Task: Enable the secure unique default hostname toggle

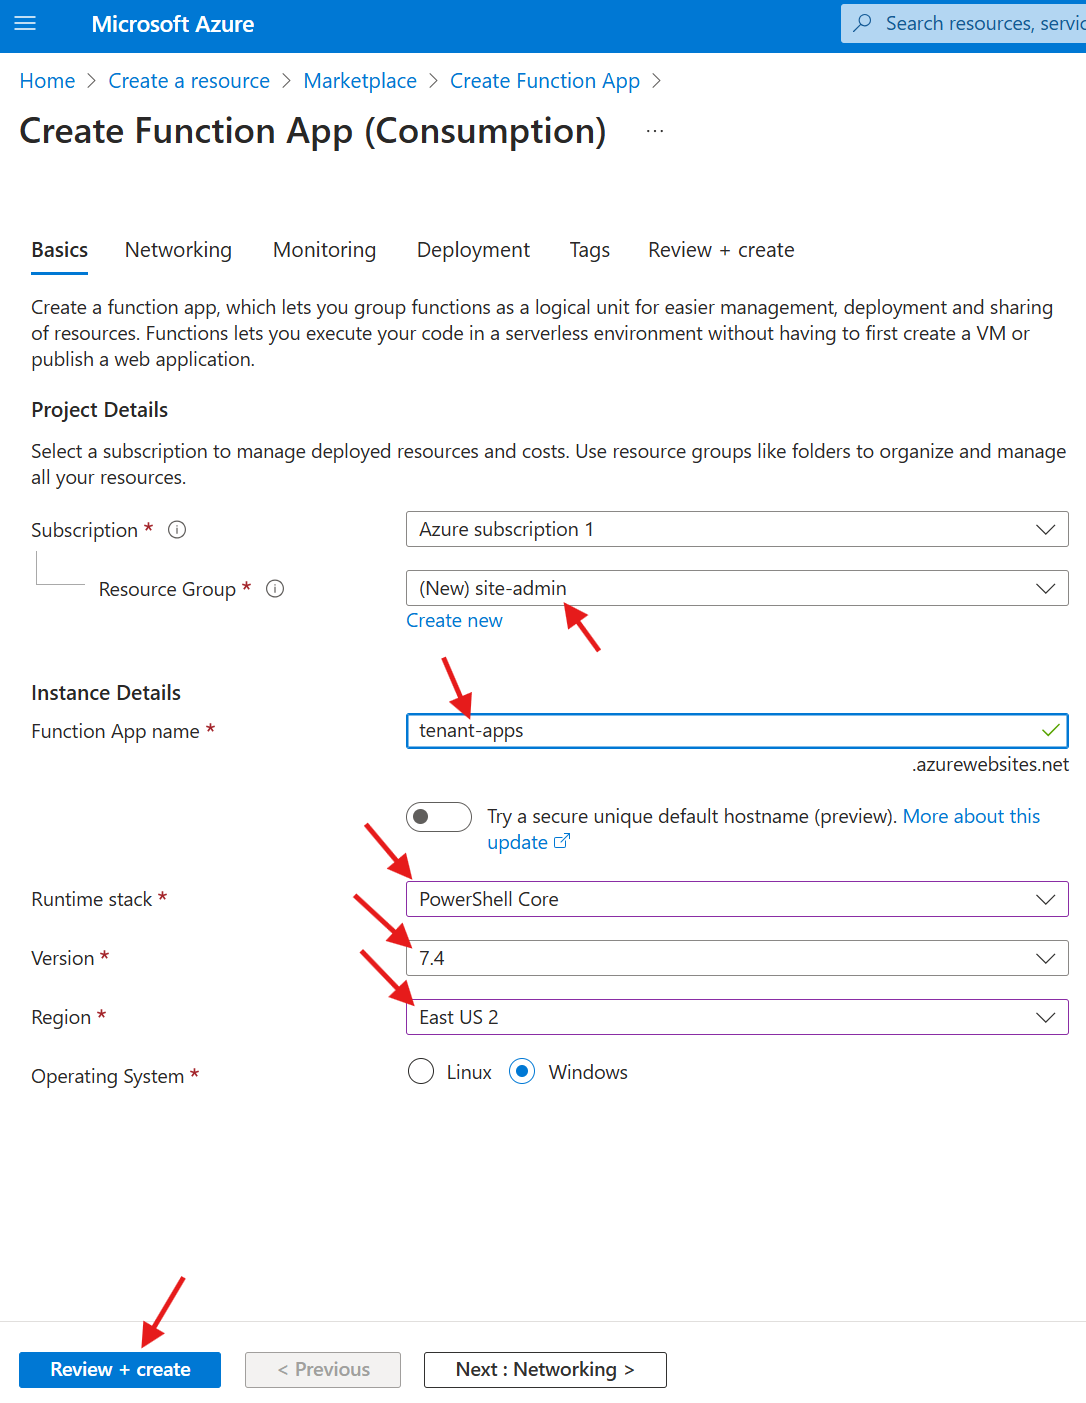Action: tap(439, 817)
